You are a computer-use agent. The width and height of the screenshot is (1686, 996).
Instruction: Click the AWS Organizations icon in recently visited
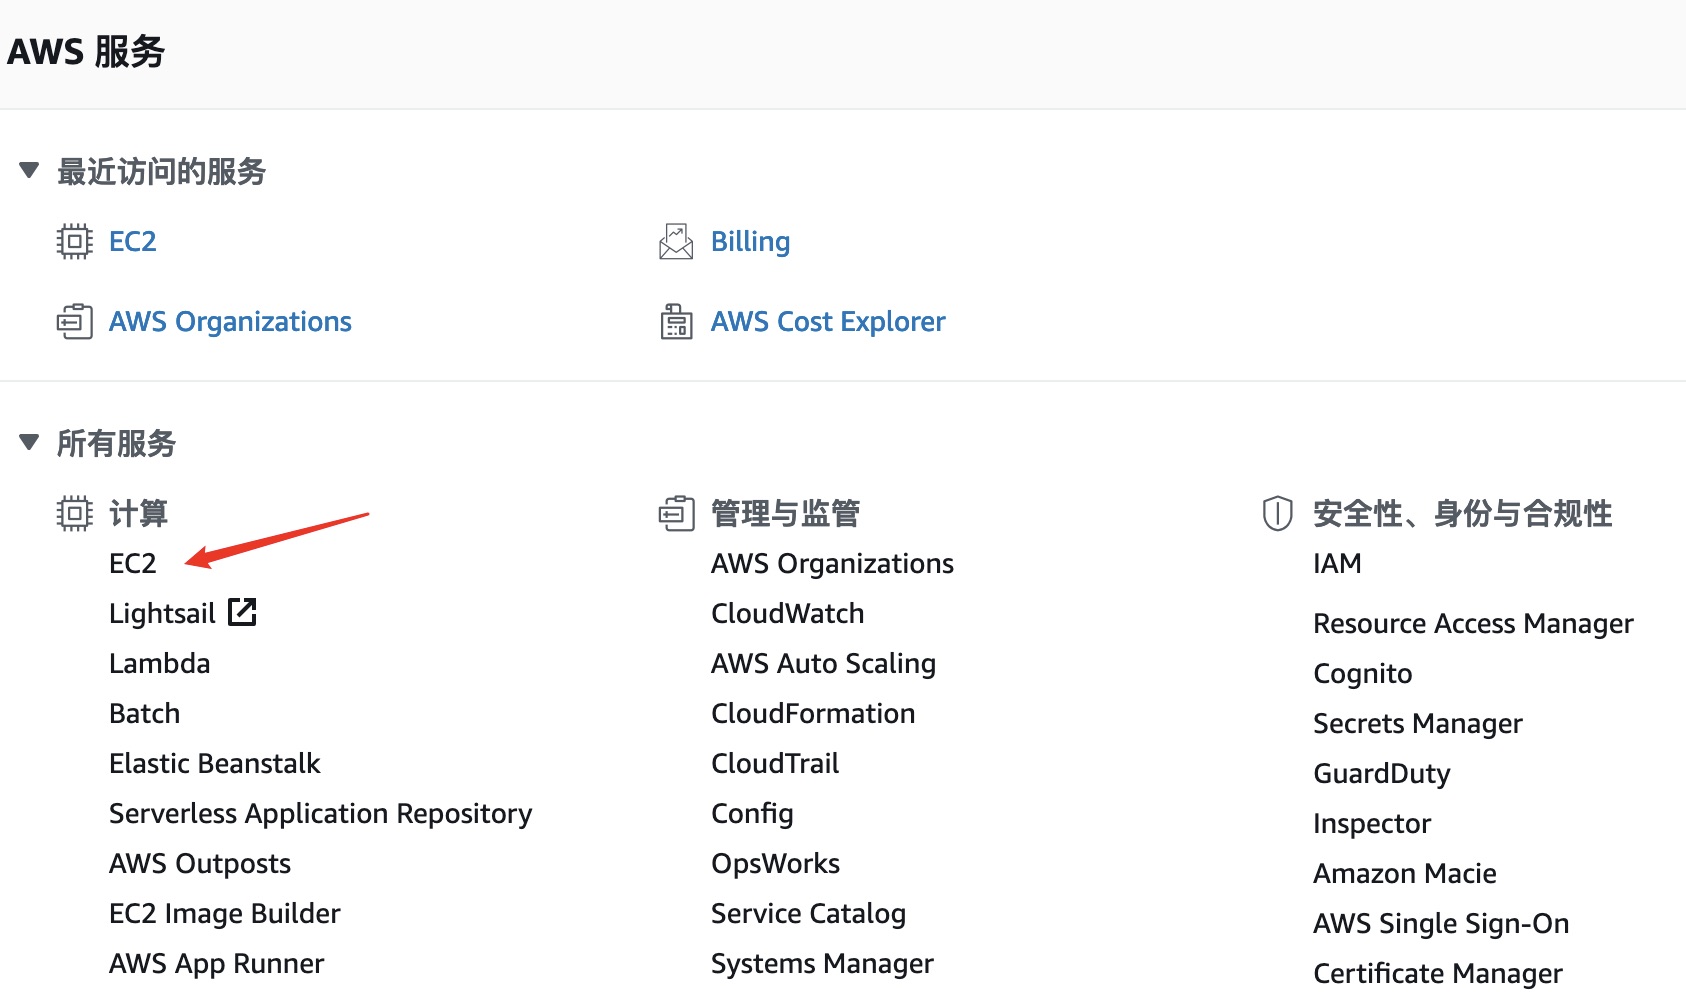[74, 321]
